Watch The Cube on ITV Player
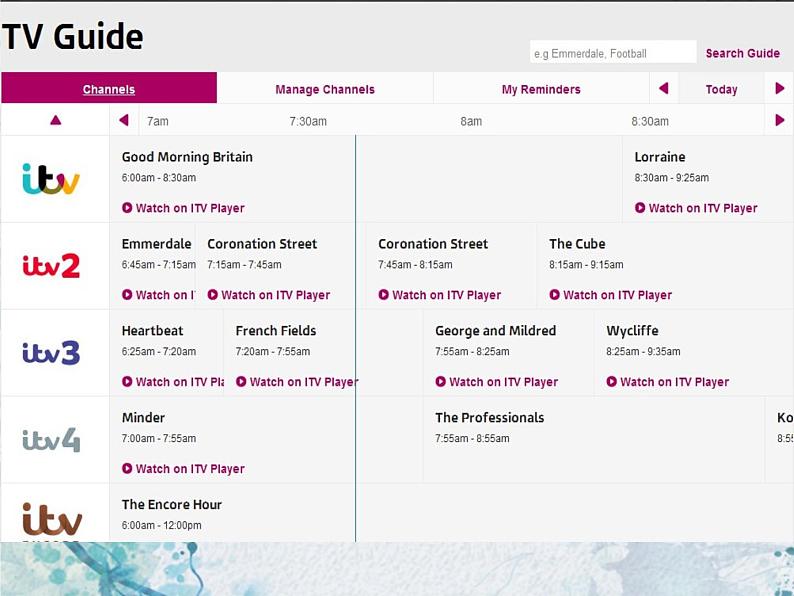The width and height of the screenshot is (794, 596). coord(611,295)
